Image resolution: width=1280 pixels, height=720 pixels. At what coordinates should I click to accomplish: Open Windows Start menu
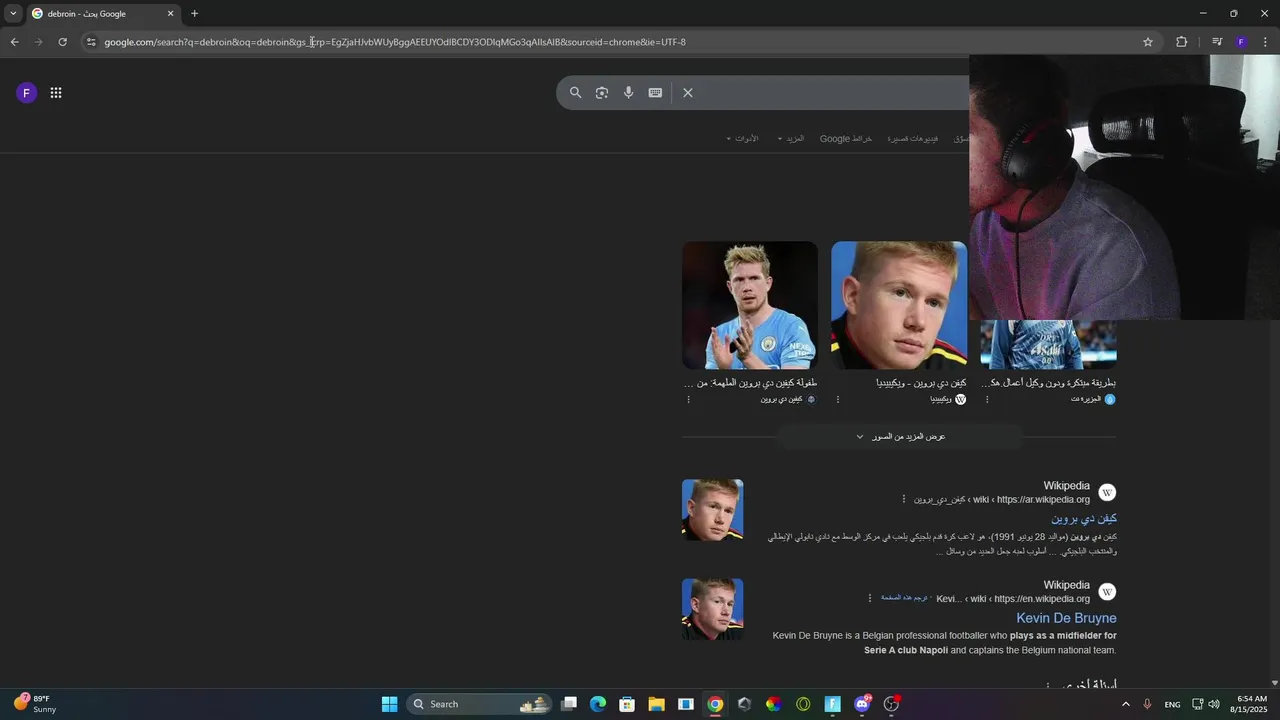click(389, 704)
